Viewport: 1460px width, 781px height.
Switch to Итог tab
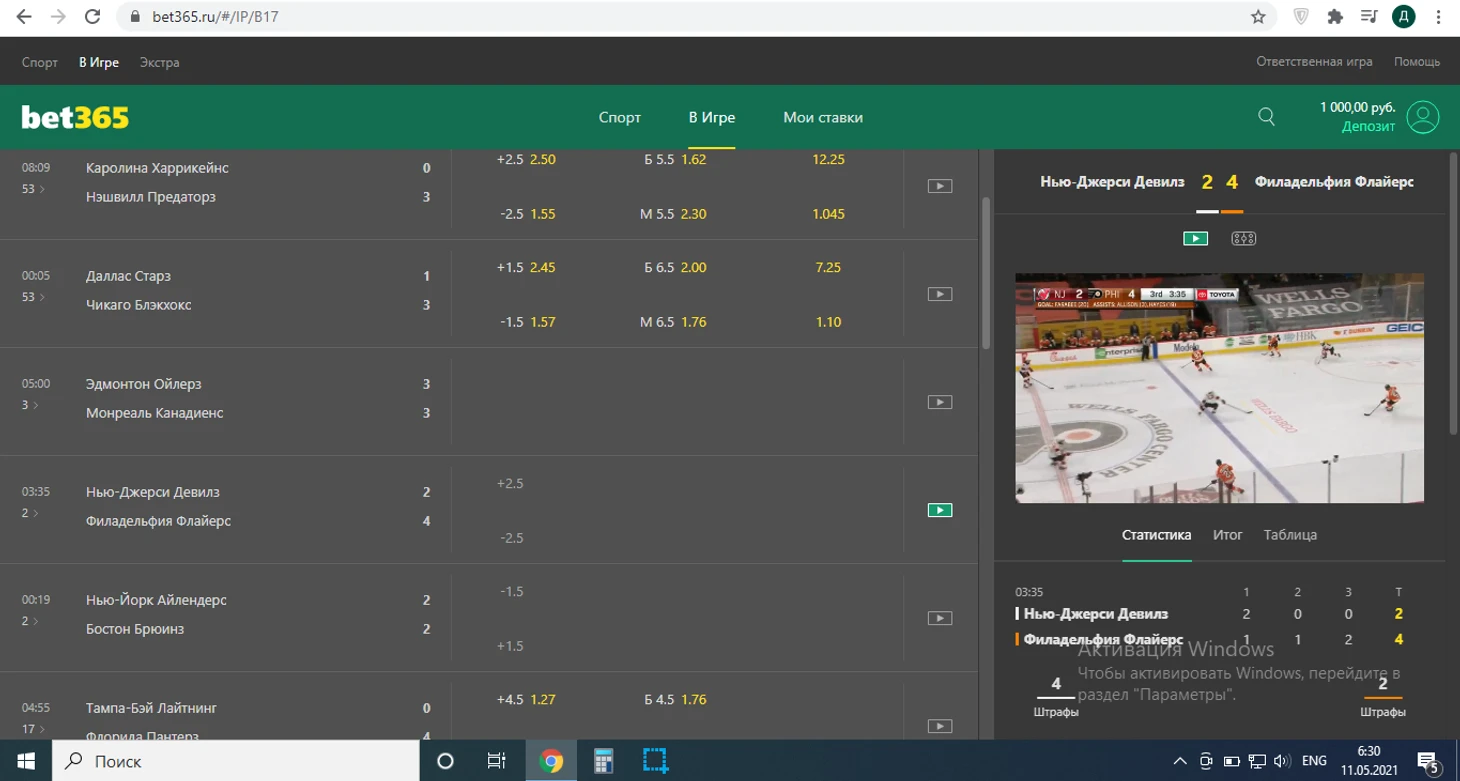click(x=1227, y=535)
